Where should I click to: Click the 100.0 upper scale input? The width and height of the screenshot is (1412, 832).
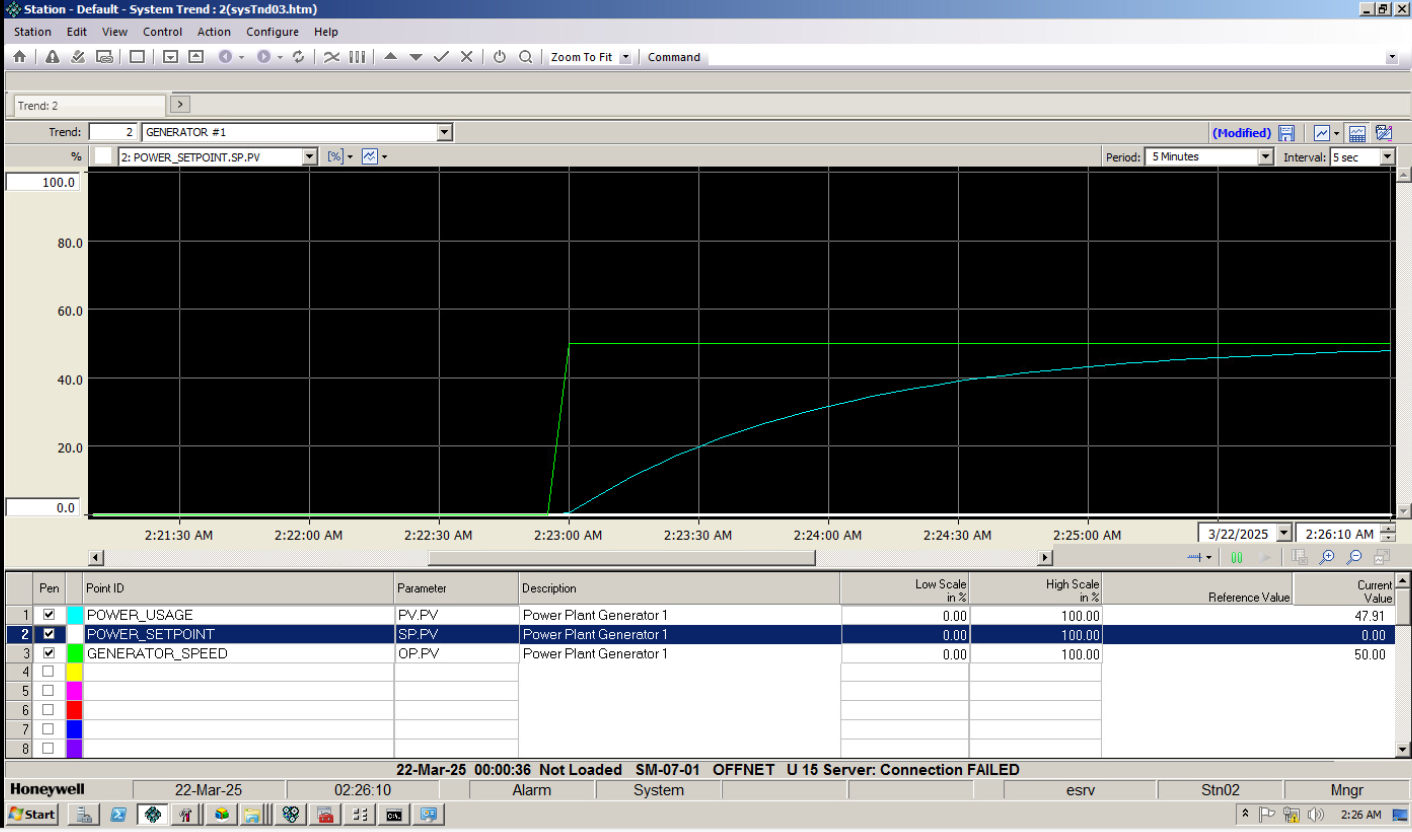pos(43,182)
